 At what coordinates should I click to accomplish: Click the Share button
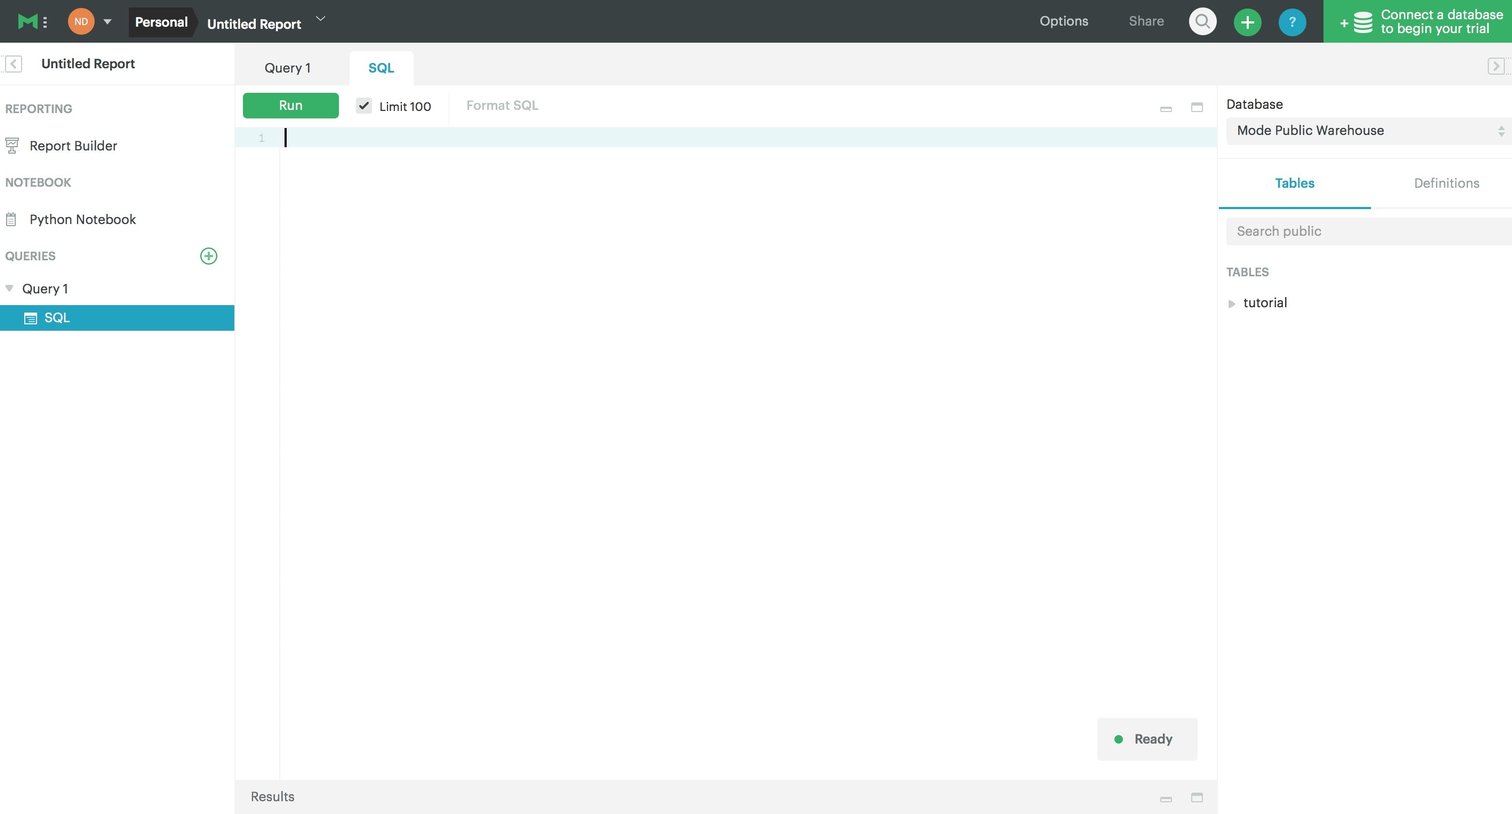pos(1146,21)
